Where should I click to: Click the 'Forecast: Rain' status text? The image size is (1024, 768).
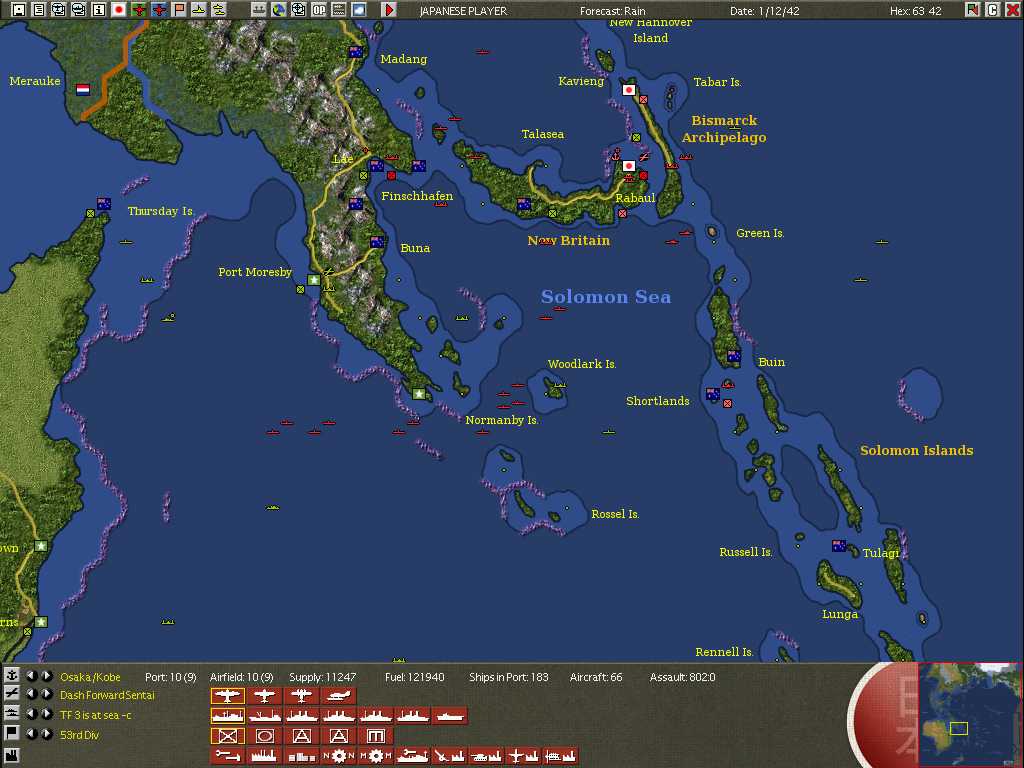pos(613,11)
